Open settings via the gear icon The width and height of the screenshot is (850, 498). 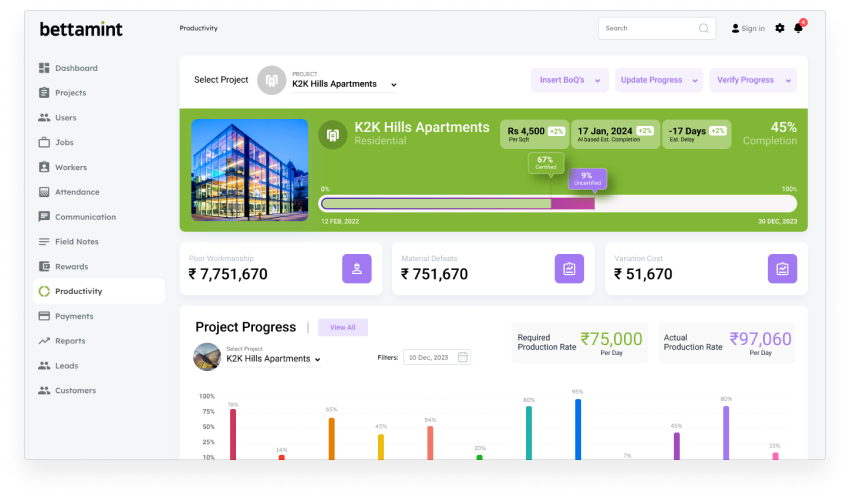[x=780, y=28]
